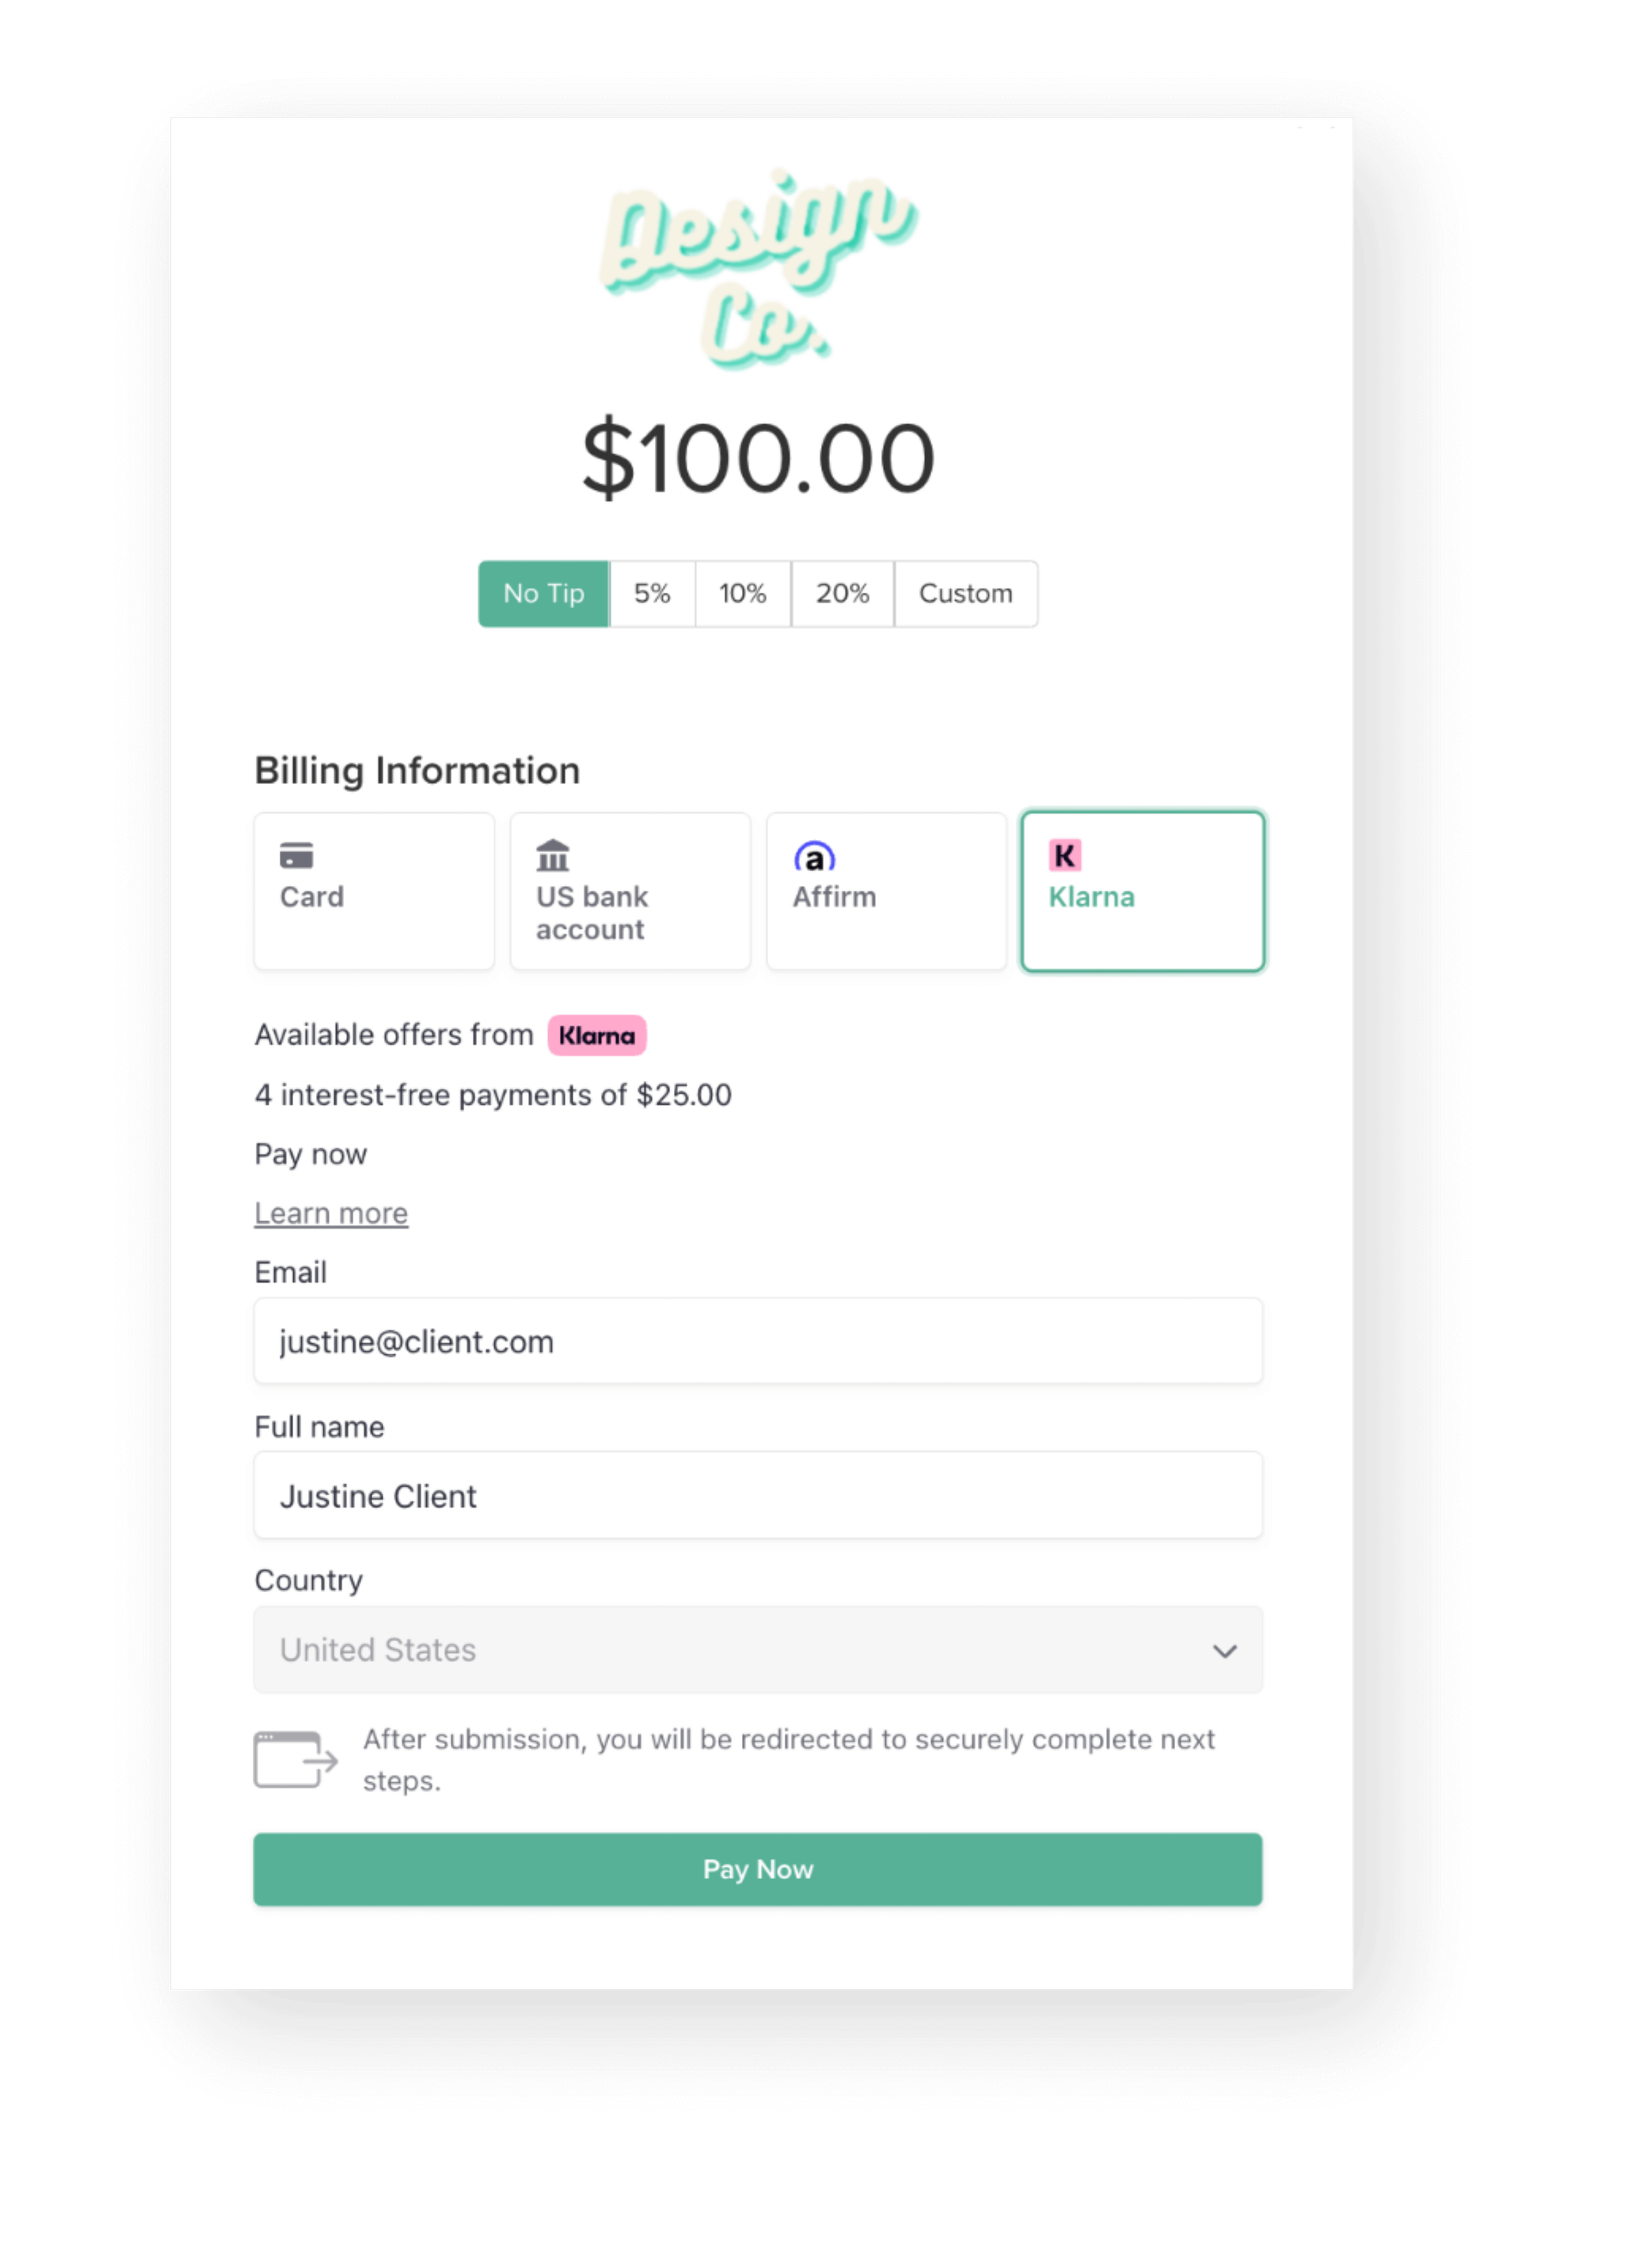Switch to US bank account payment
The width and height of the screenshot is (1647, 2268).
630,890
